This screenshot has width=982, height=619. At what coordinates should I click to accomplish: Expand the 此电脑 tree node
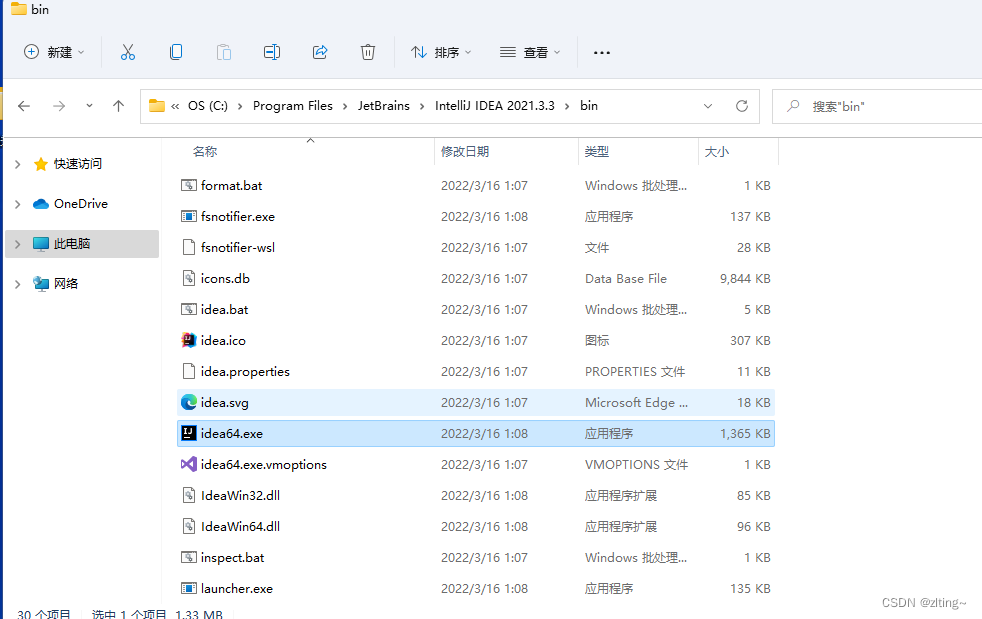(x=18, y=244)
